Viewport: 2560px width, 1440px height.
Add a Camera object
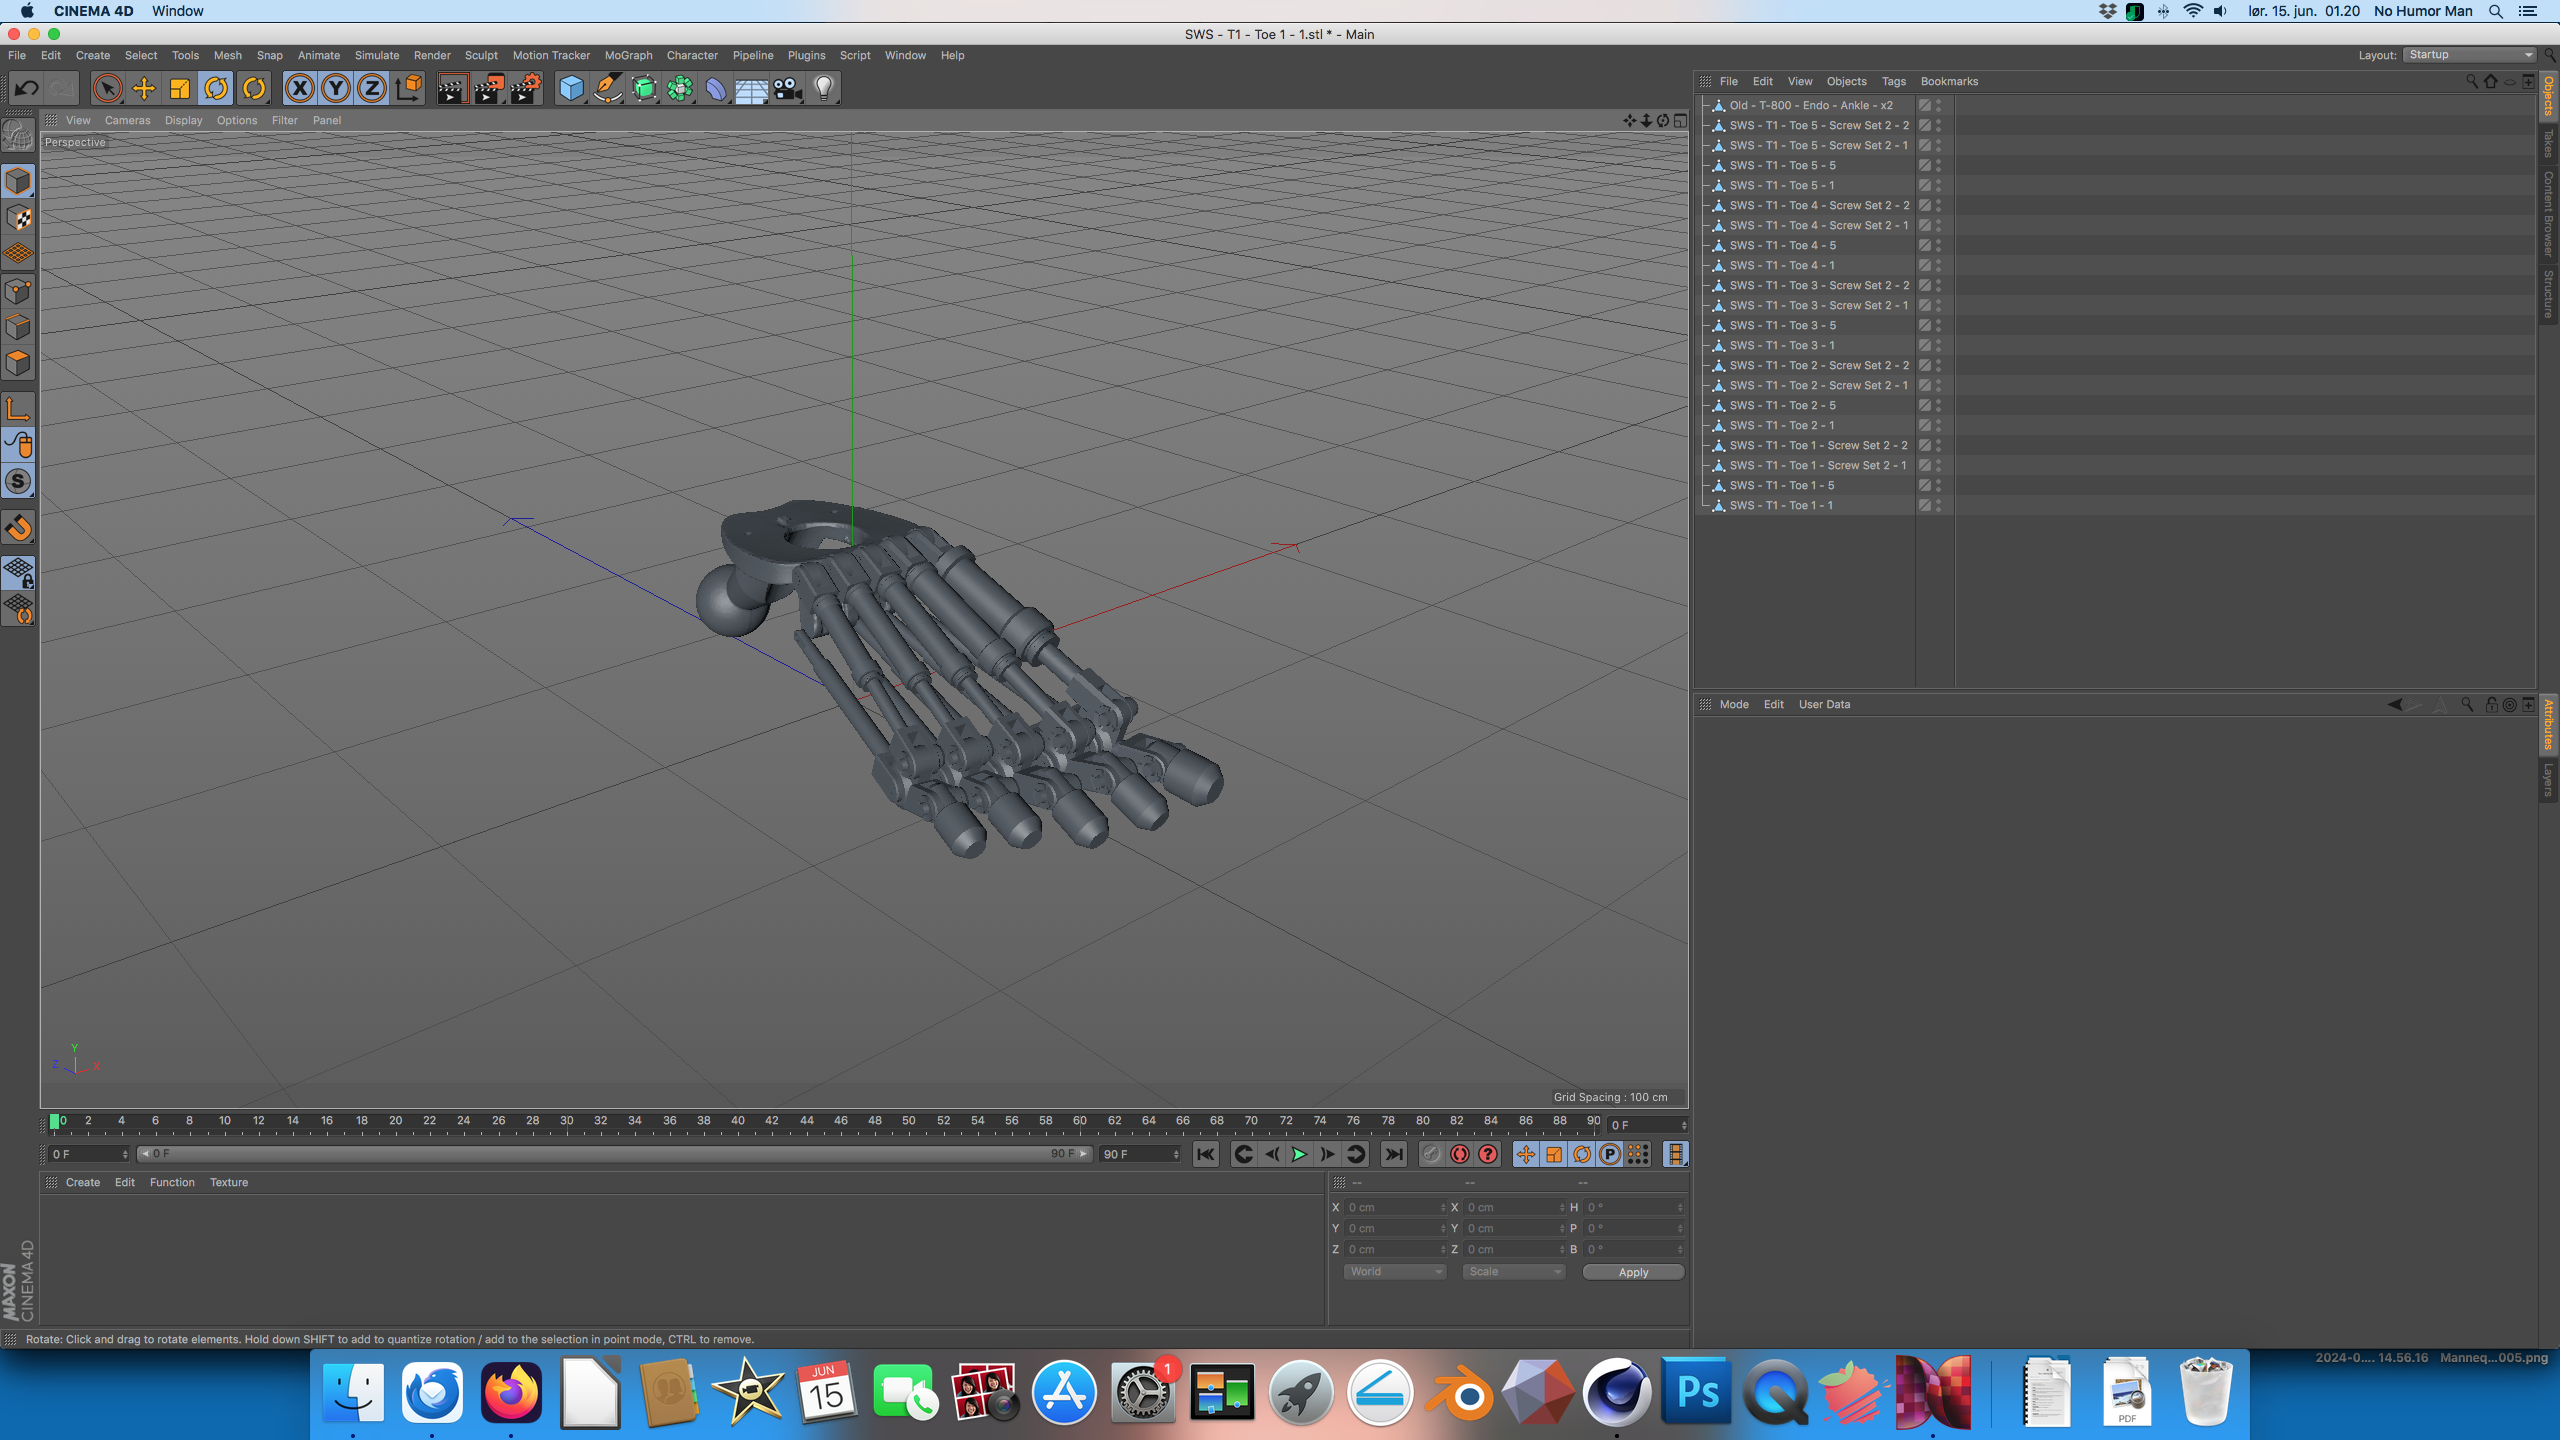(788, 88)
